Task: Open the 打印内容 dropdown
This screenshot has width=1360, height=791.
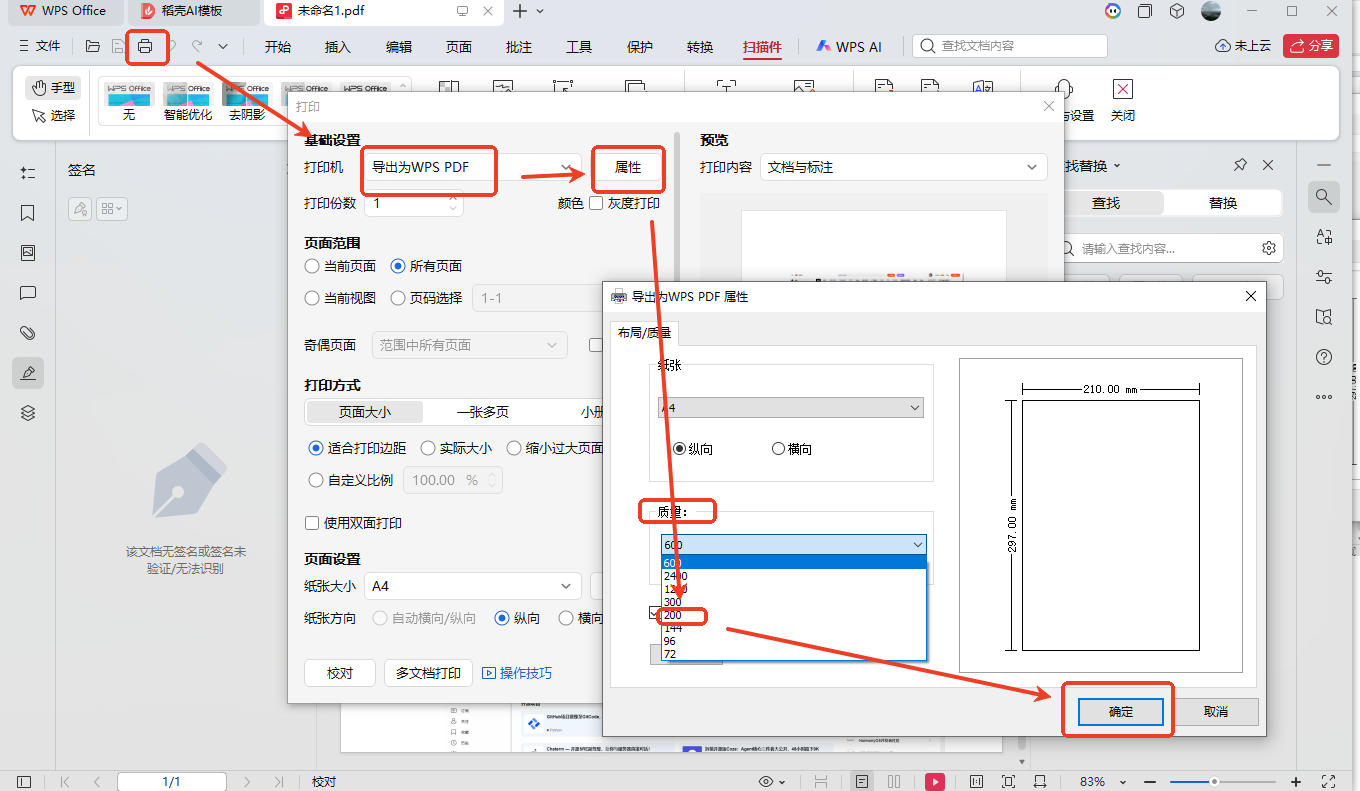Action: point(903,167)
